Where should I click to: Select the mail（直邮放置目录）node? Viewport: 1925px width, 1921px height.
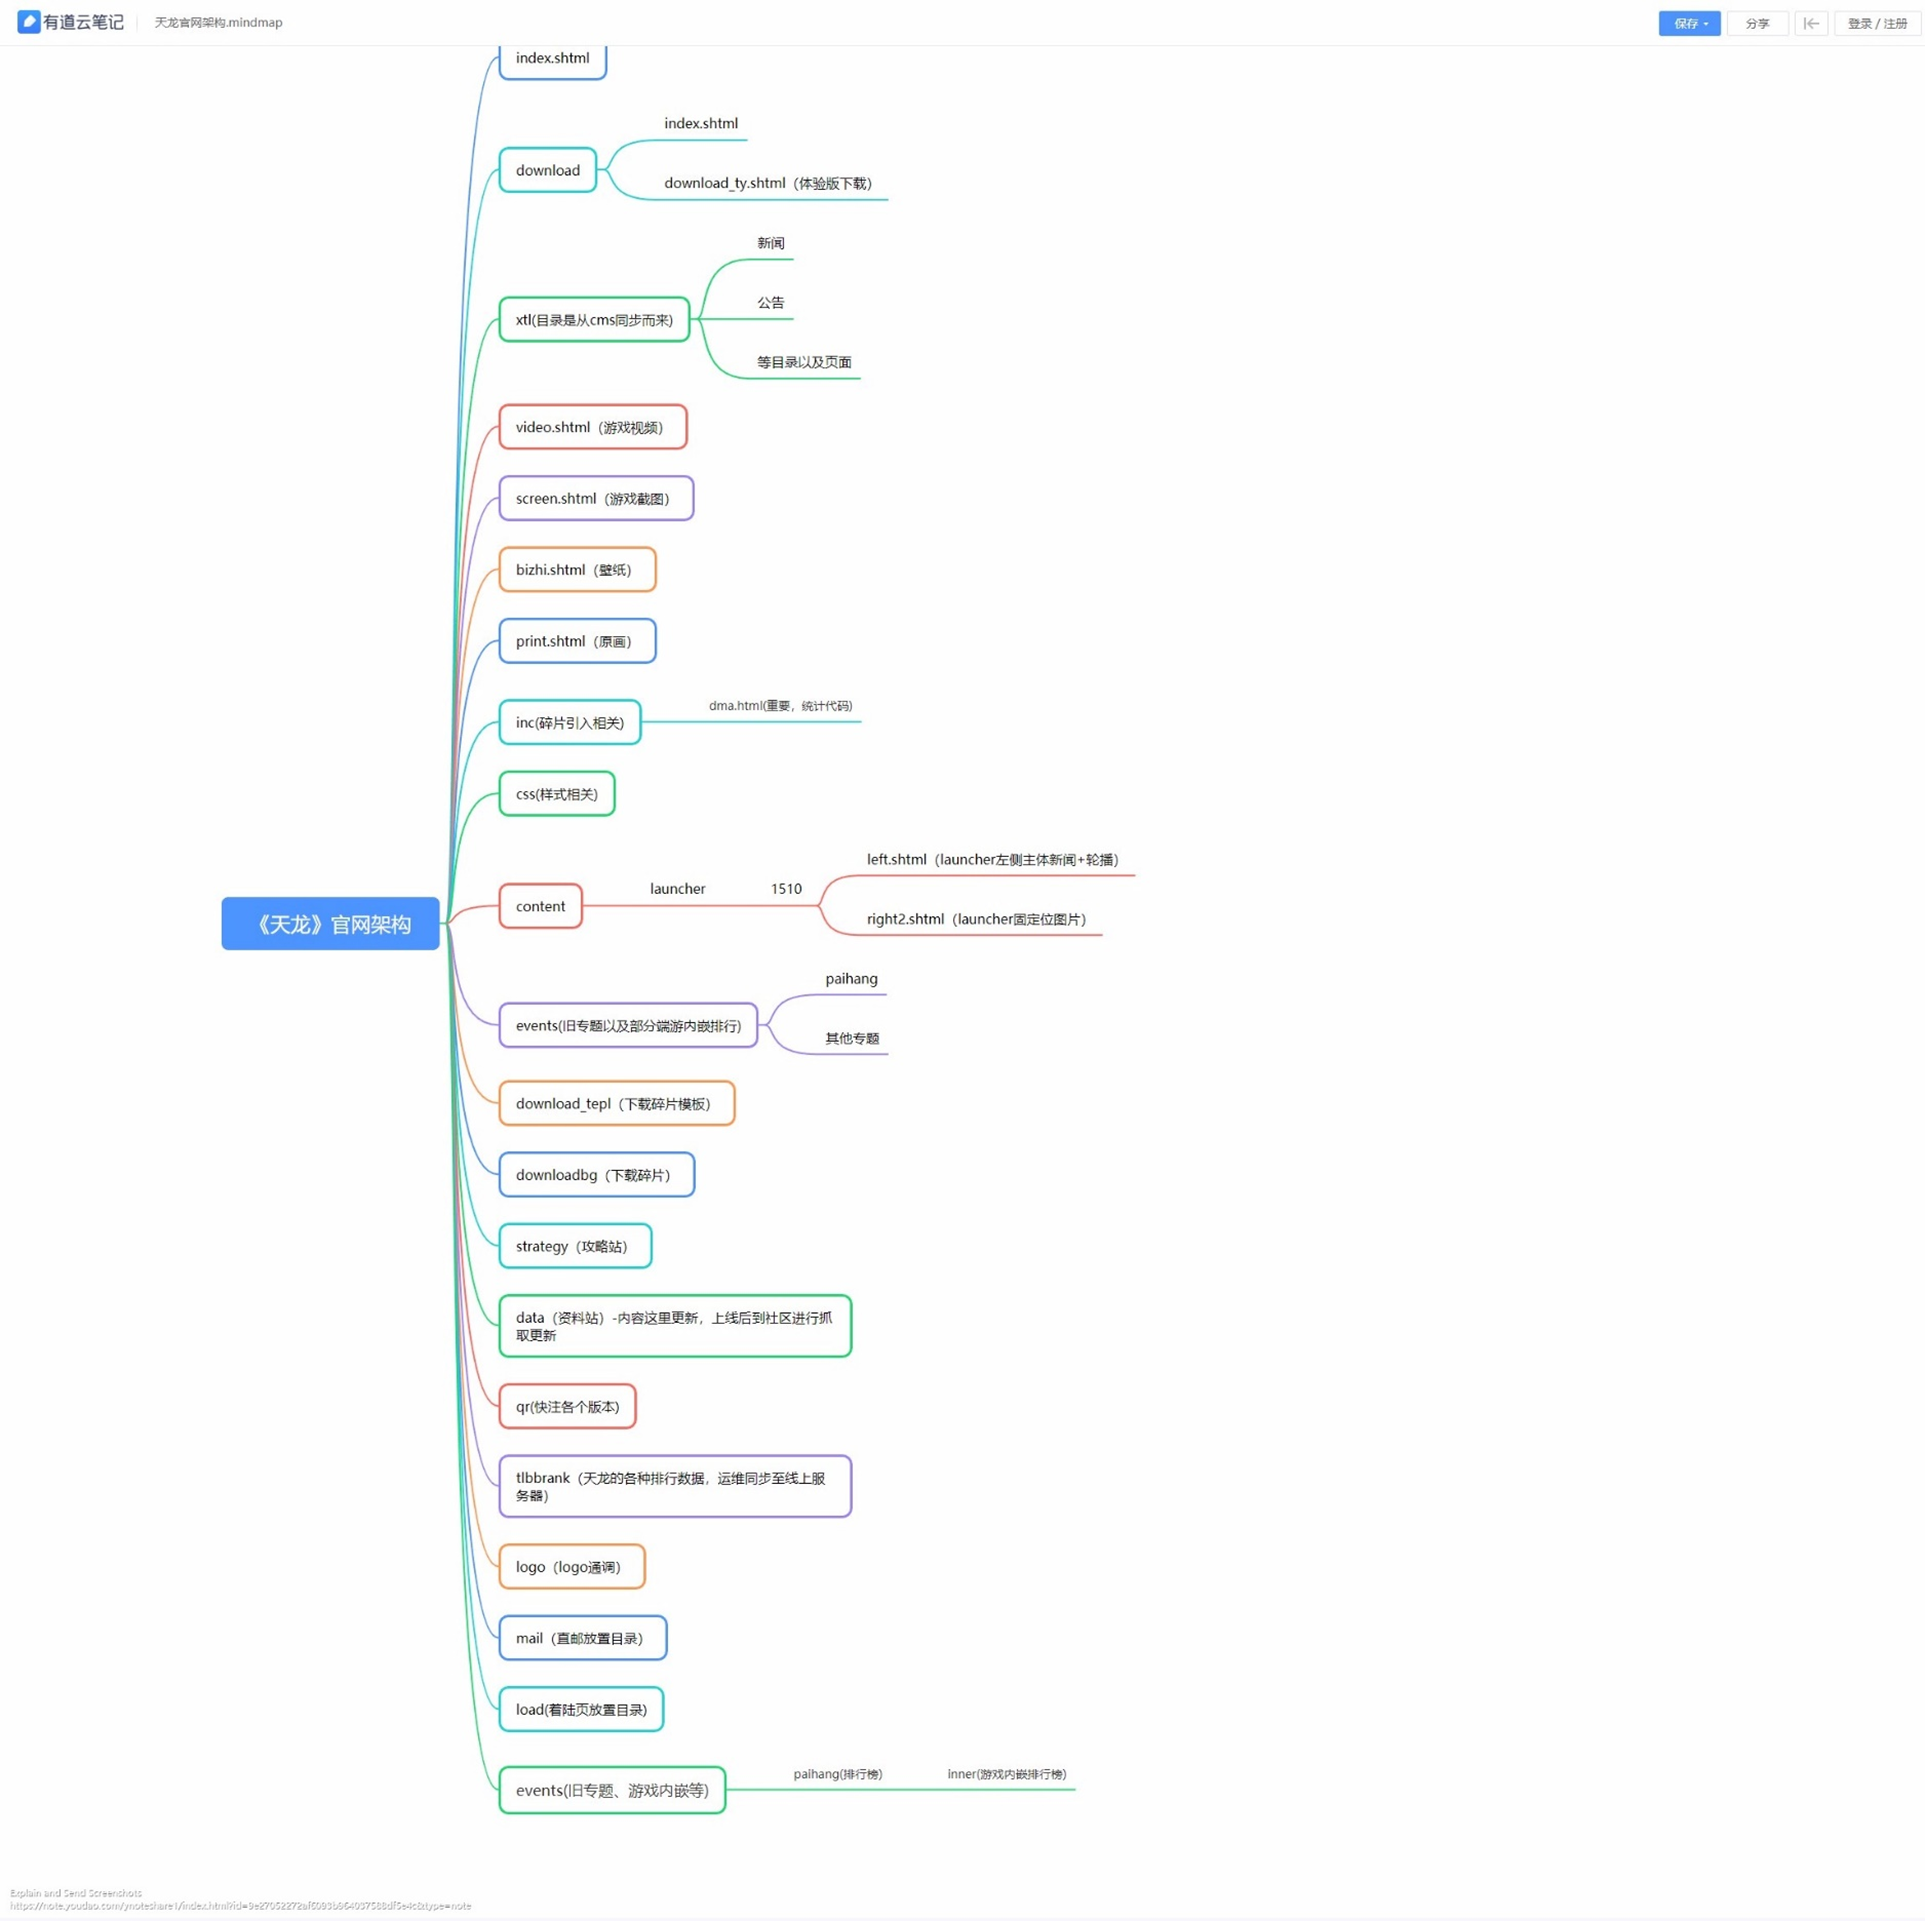582,1638
